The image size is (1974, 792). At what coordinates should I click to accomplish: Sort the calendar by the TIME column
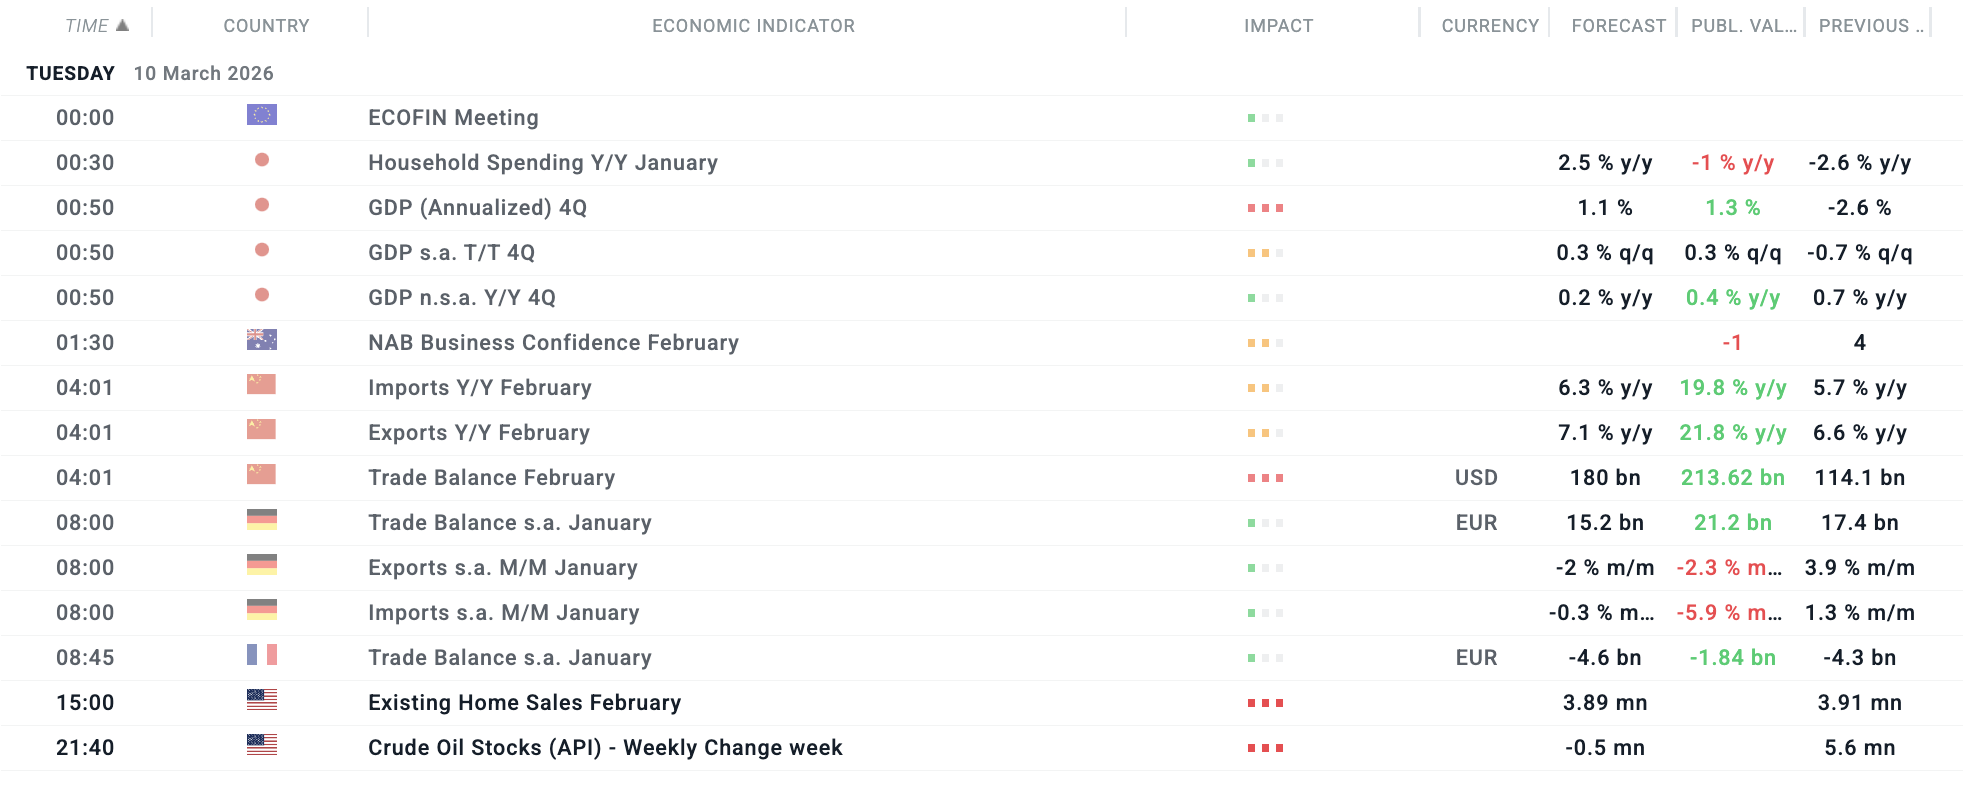point(87,26)
